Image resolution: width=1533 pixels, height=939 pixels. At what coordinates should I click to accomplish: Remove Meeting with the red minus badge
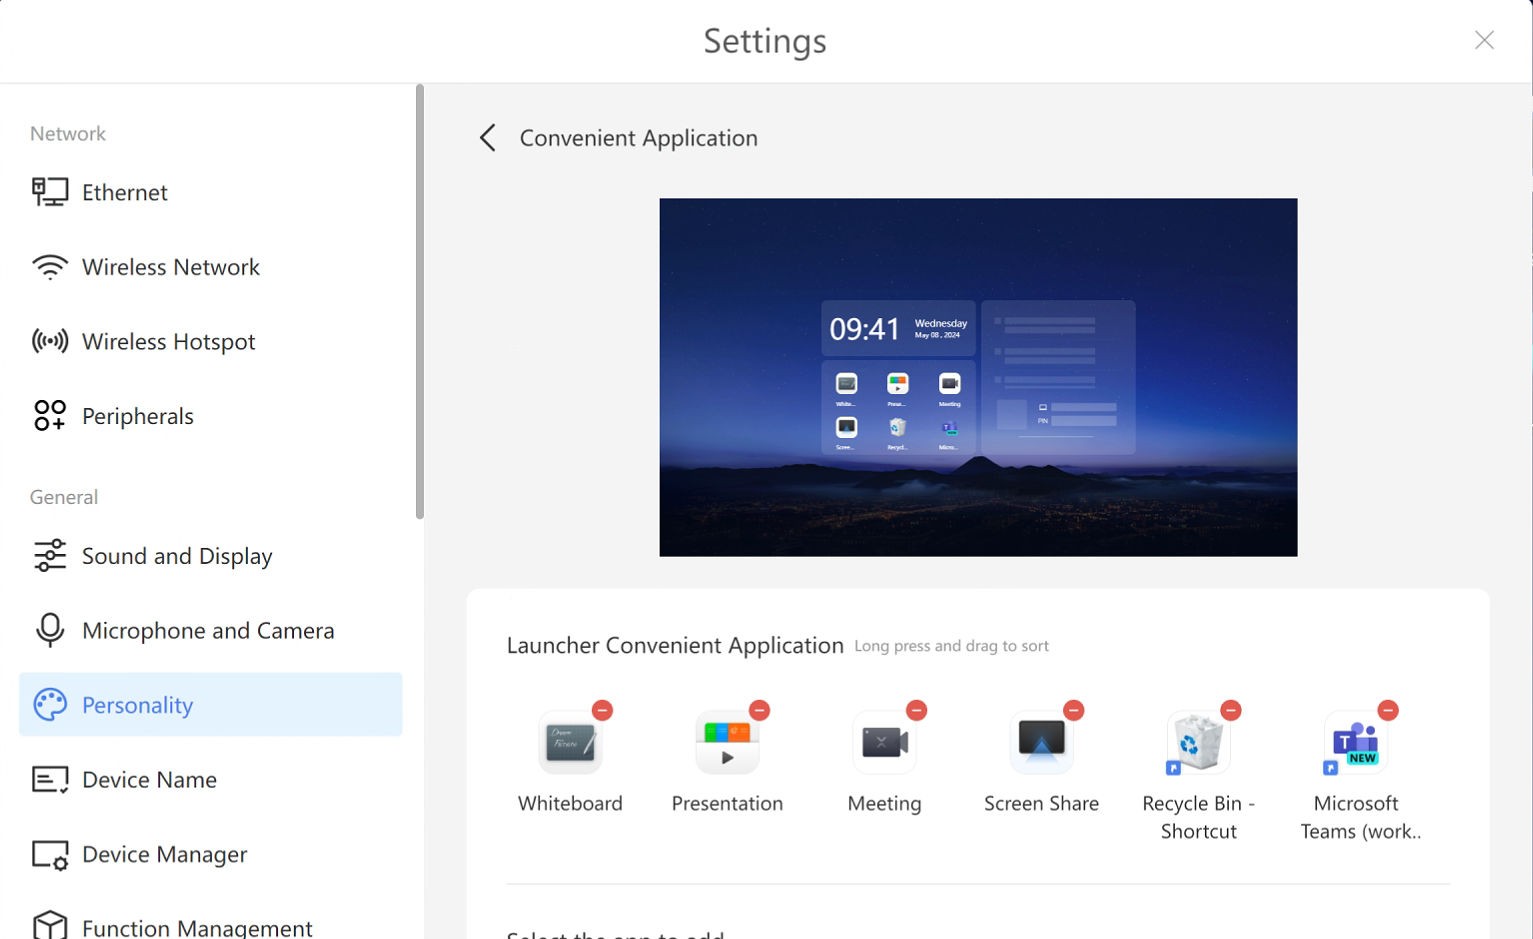916,710
